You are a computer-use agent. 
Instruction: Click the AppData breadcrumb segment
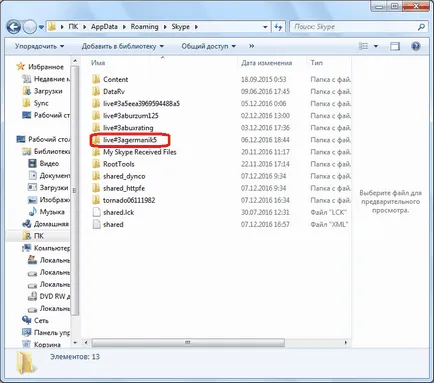[x=104, y=27]
